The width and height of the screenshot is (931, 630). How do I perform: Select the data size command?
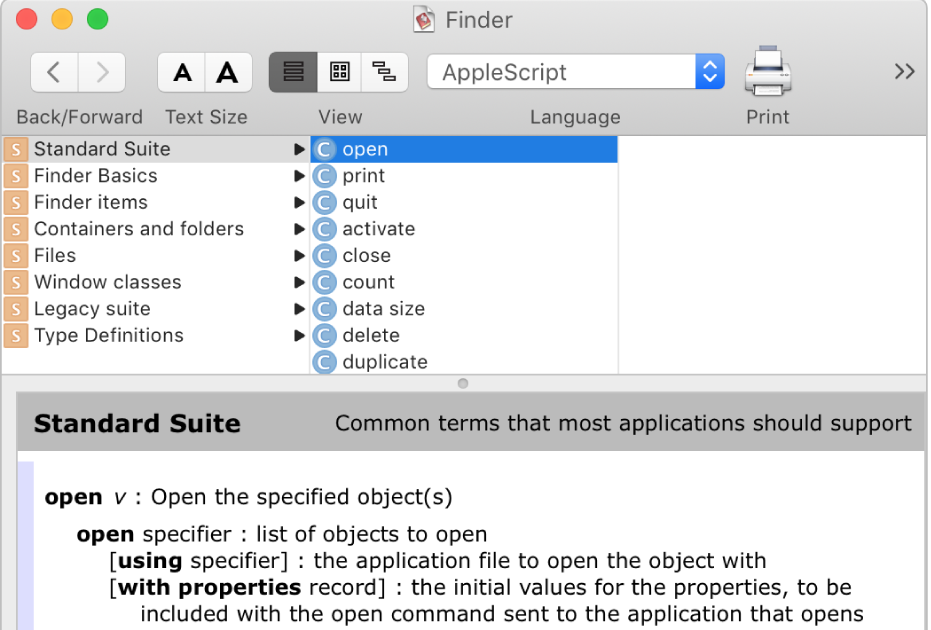[464, 309]
